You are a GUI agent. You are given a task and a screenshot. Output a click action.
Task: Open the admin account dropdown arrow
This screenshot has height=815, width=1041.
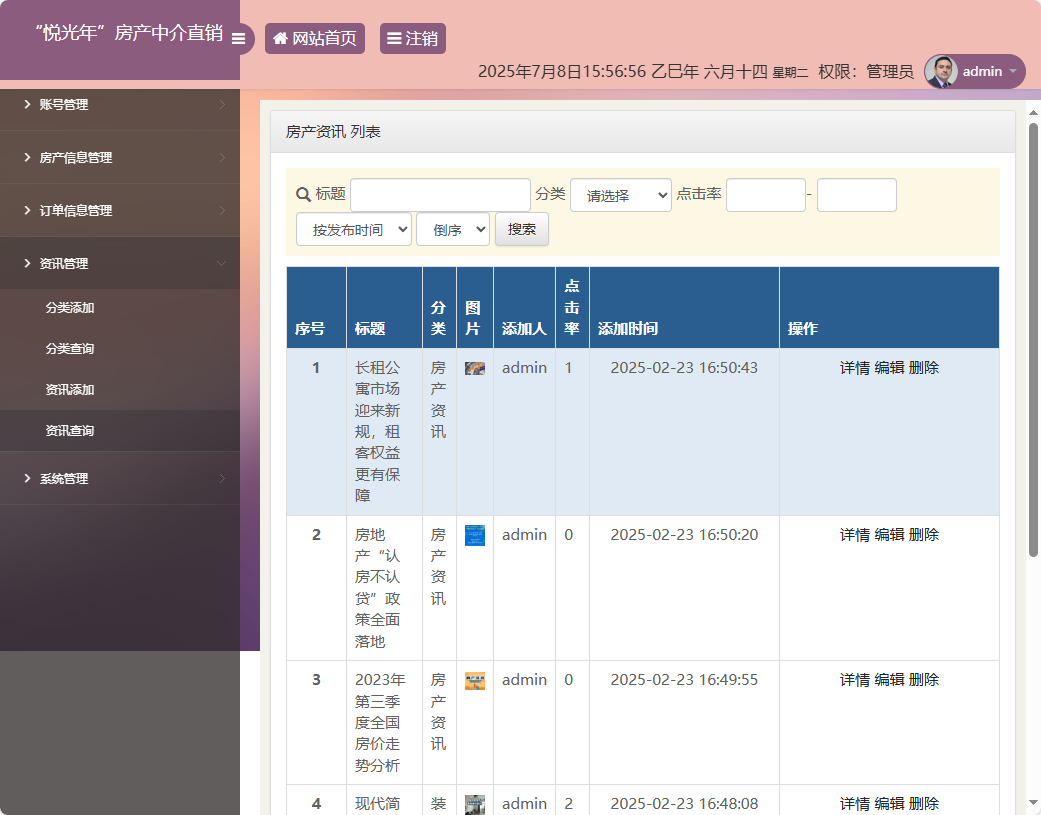tap(1014, 71)
